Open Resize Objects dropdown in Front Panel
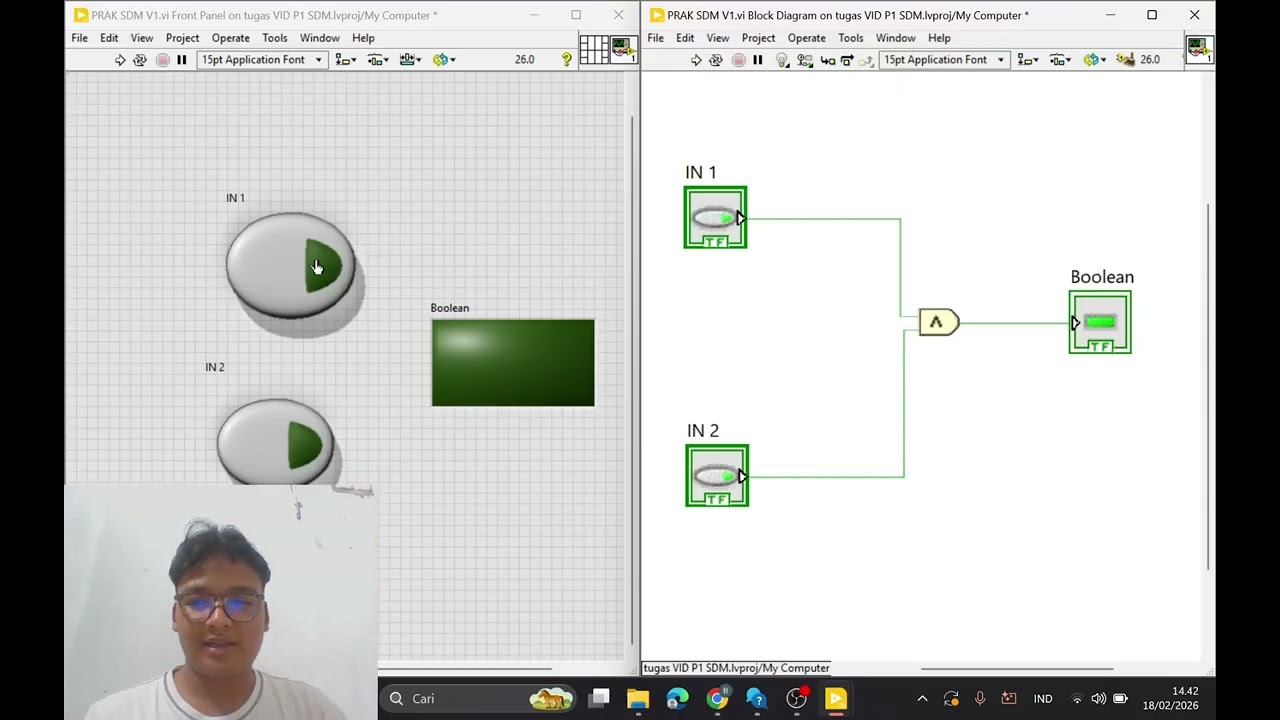The width and height of the screenshot is (1280, 720). [410, 60]
